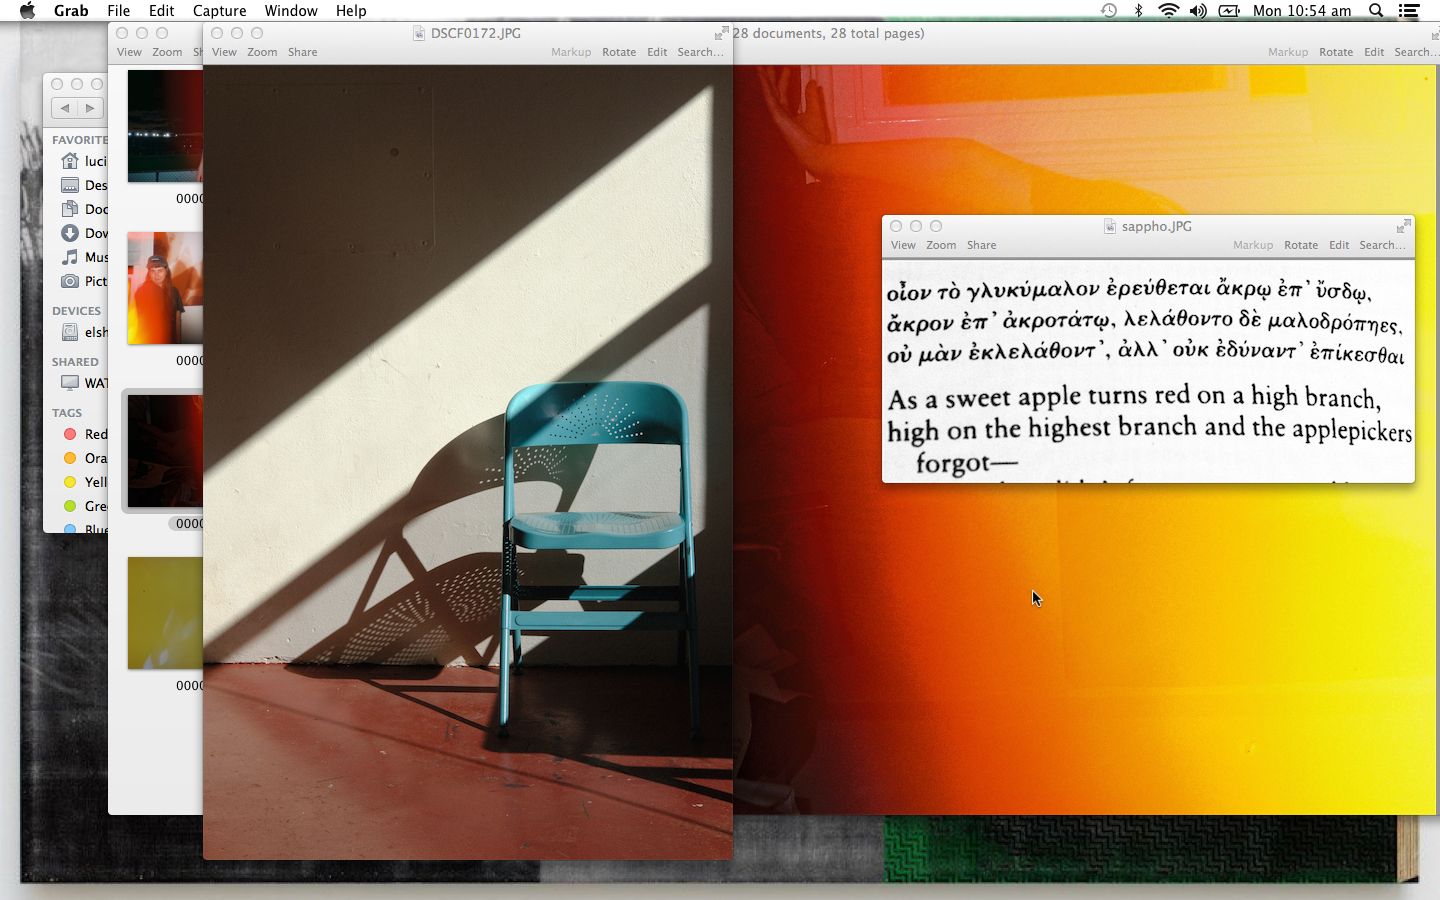
Task: Click Rotate in DSCF0172.JPG toolbar
Action: [619, 52]
